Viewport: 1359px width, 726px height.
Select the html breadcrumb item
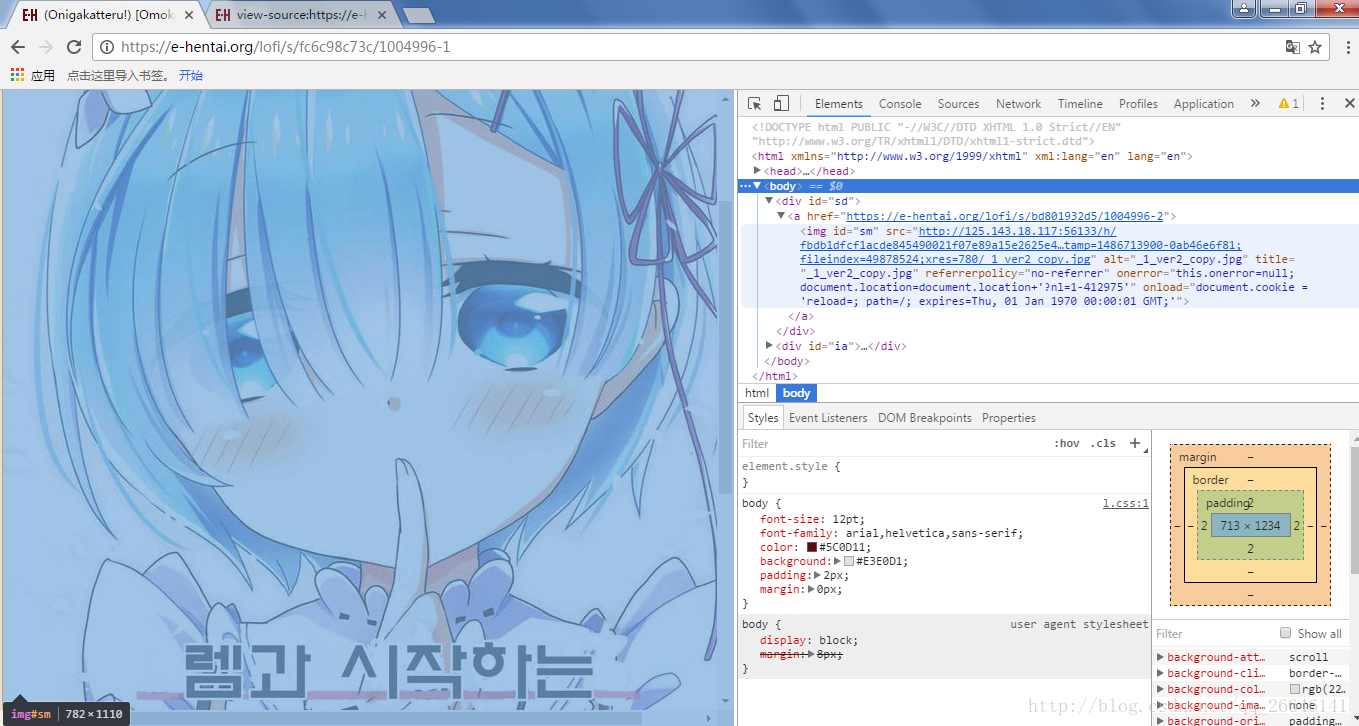[757, 393]
